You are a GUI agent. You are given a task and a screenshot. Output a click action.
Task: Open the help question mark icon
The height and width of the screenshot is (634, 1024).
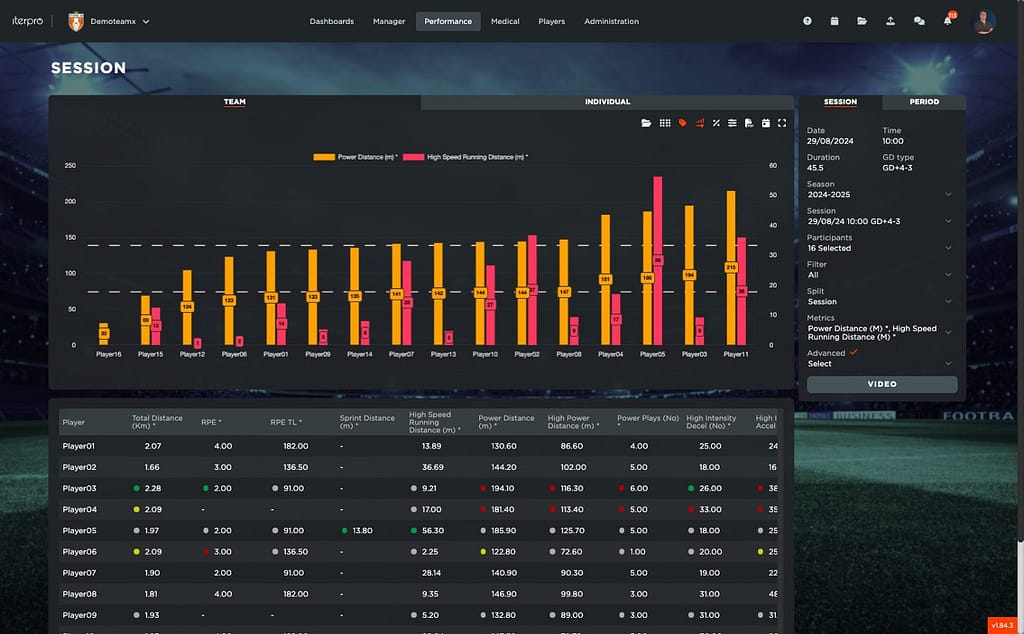coord(806,21)
